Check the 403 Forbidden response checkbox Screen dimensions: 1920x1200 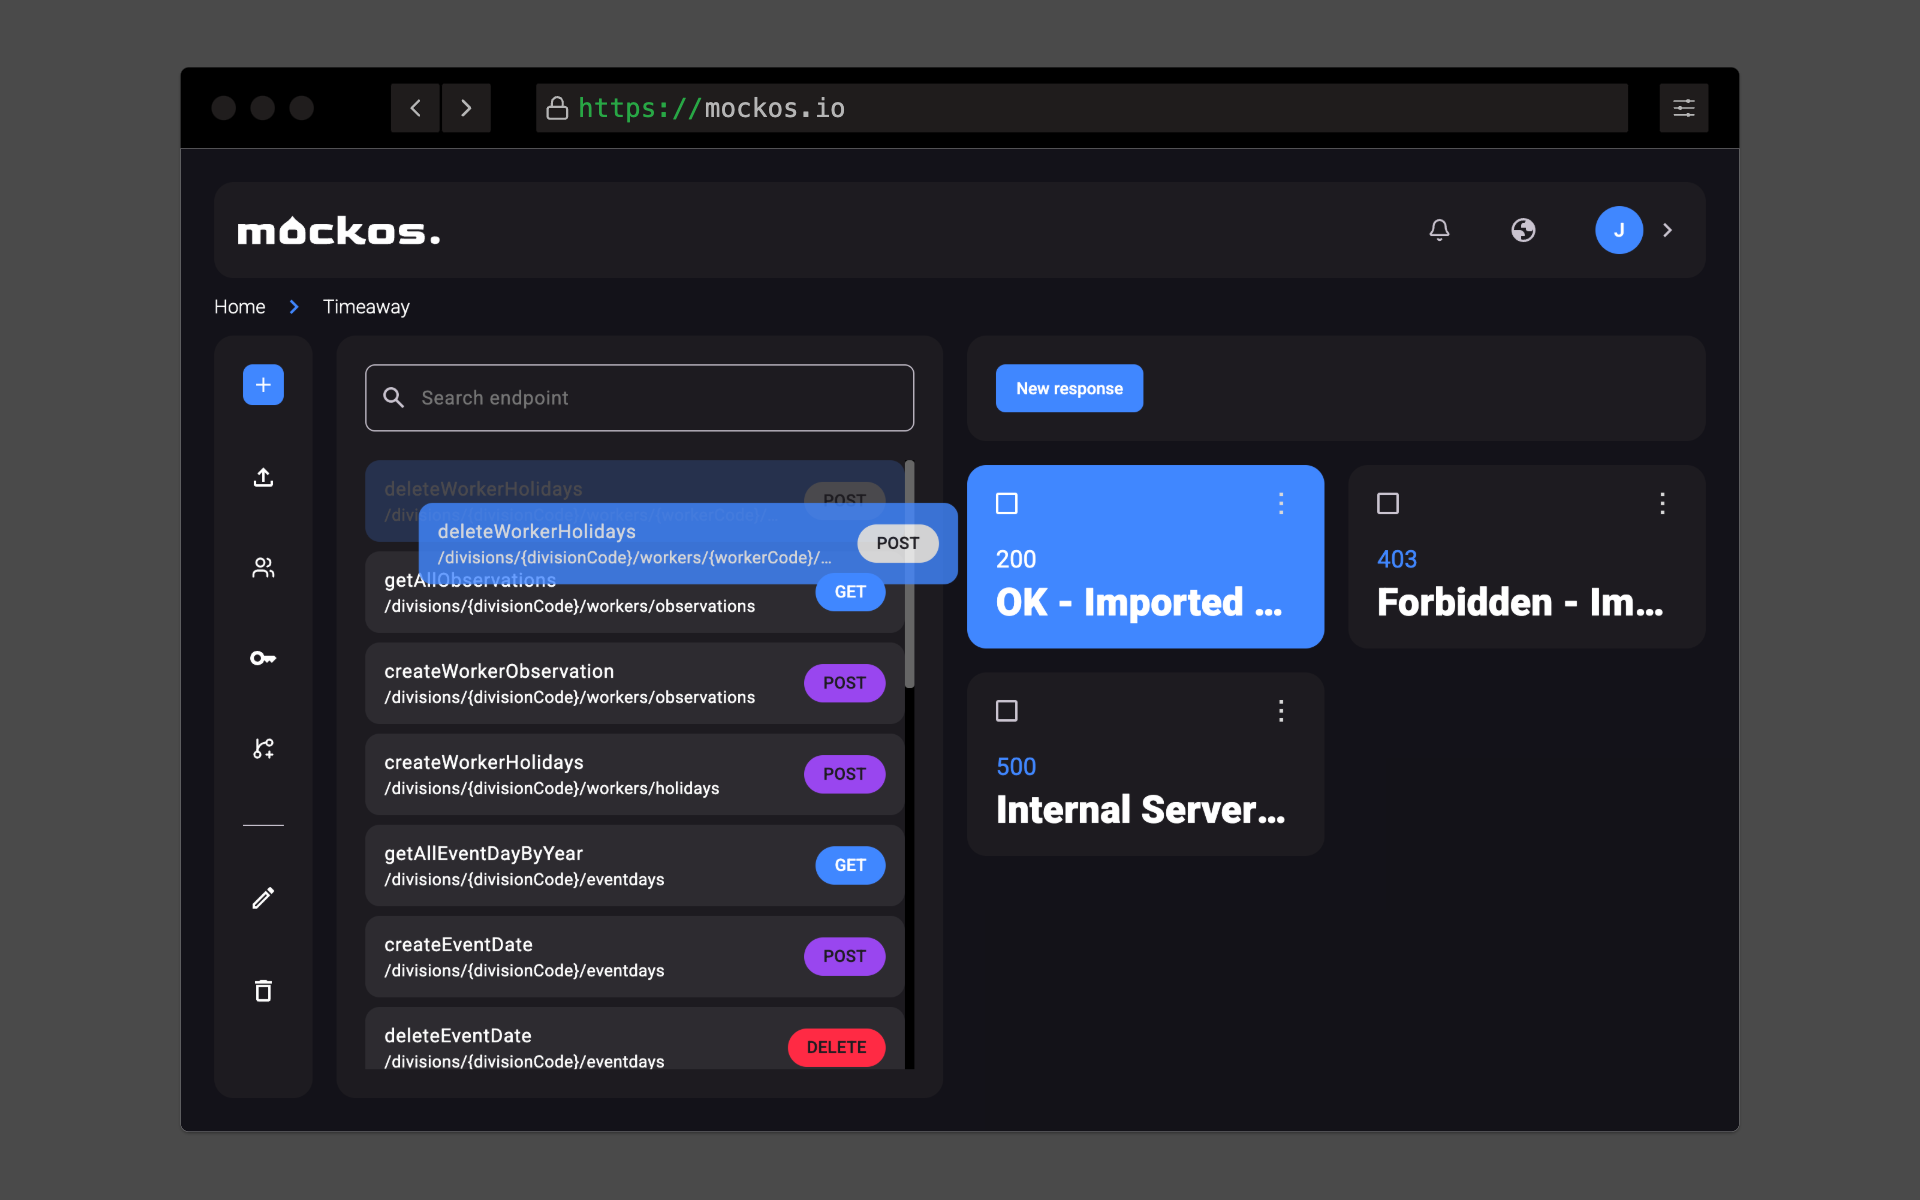[x=1388, y=503]
